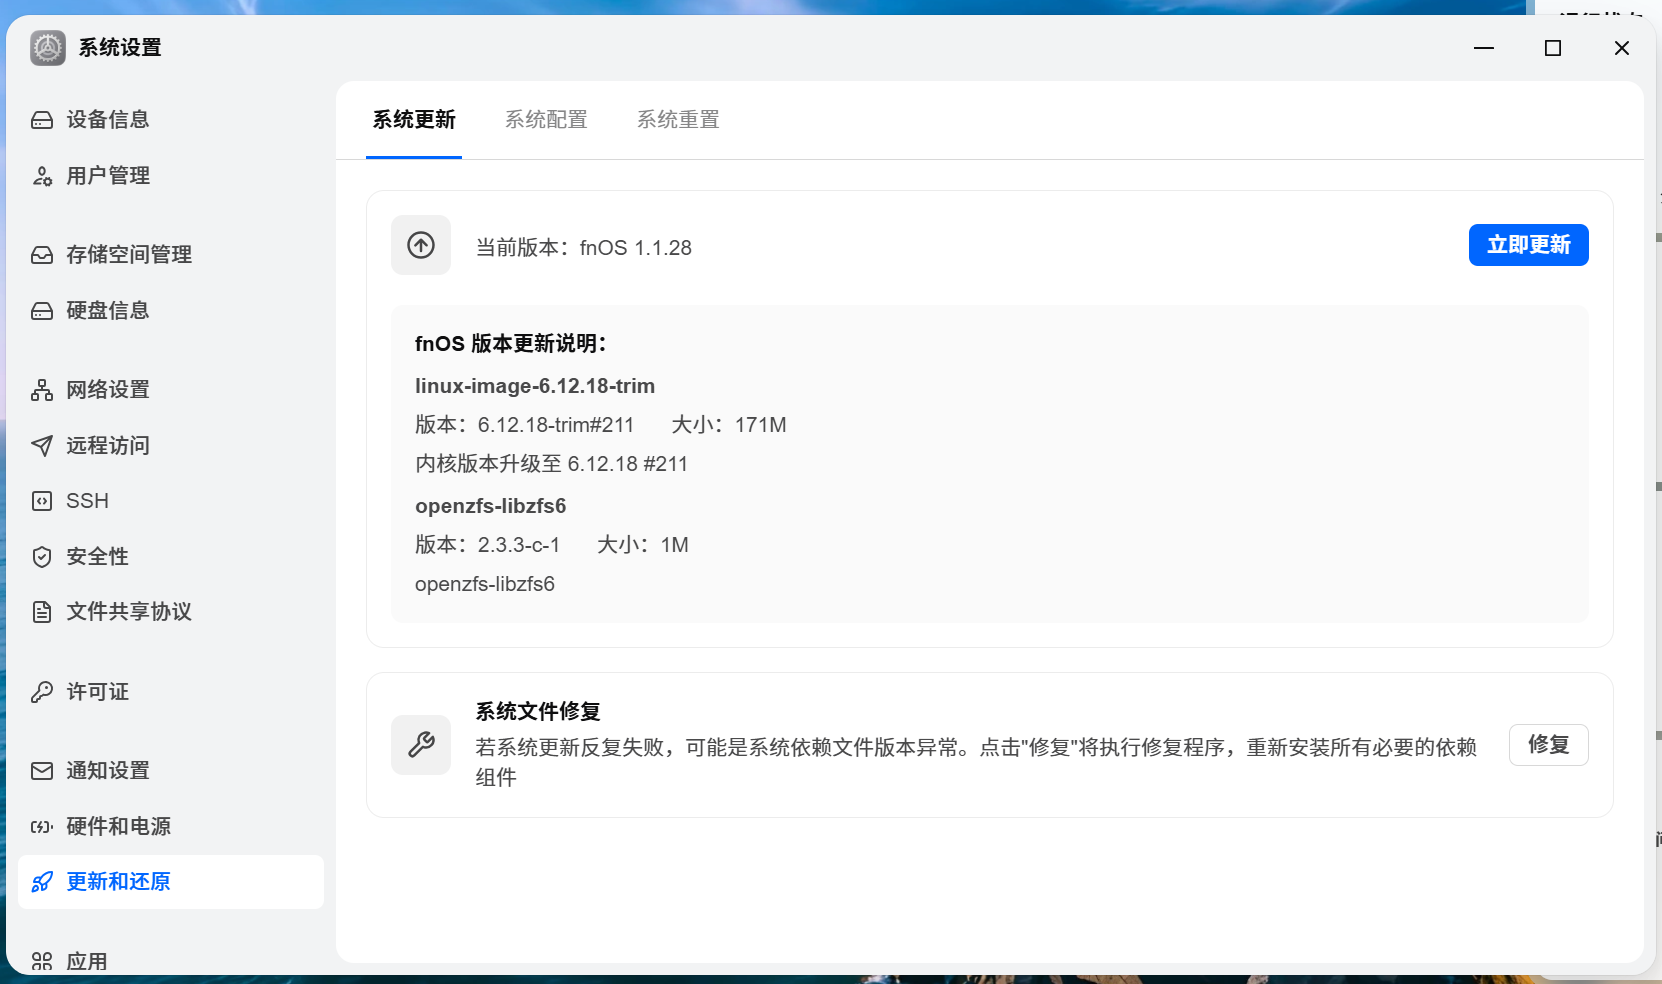The width and height of the screenshot is (1662, 984).
Task: Open 网络设置 page
Action: tap(171, 390)
